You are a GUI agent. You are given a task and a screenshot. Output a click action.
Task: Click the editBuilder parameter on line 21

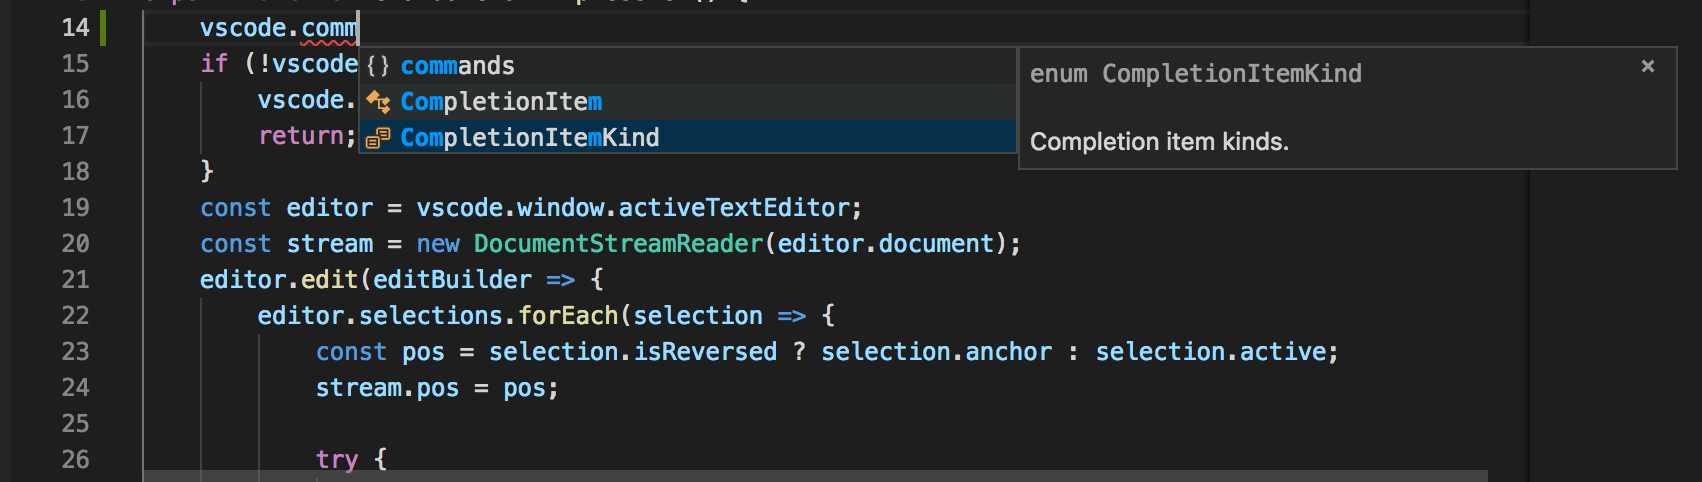click(x=452, y=280)
